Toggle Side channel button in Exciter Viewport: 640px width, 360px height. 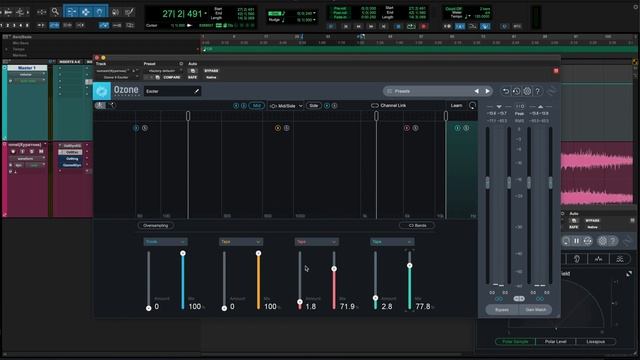click(313, 105)
